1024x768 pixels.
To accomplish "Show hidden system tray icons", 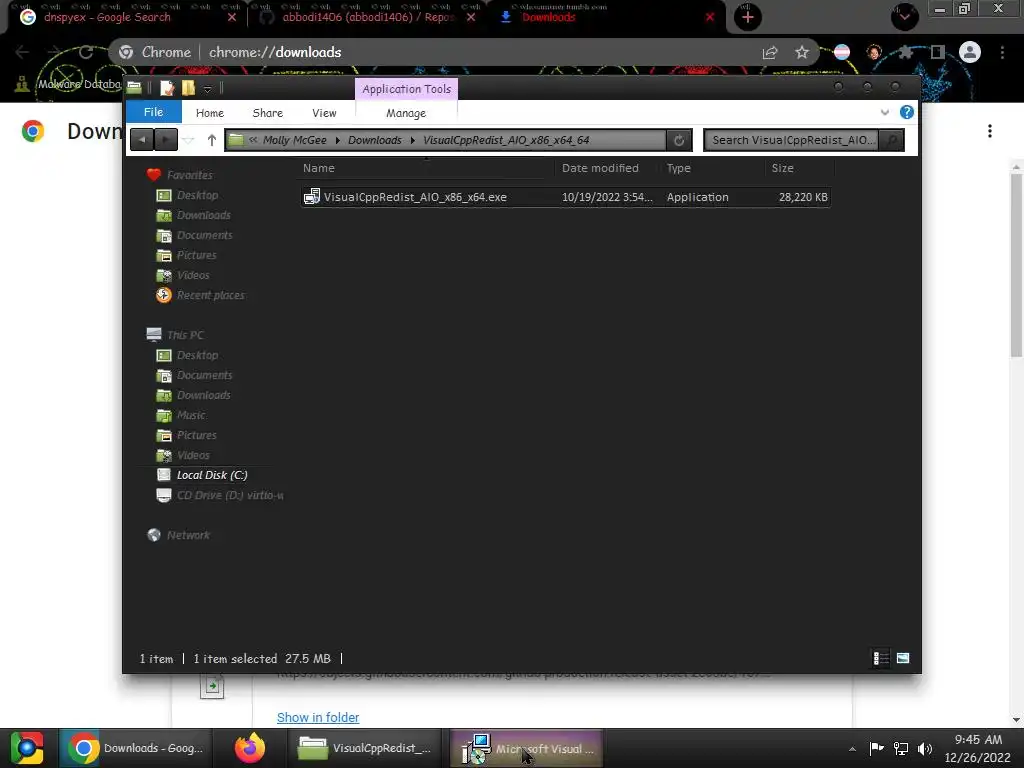I will 852,749.
